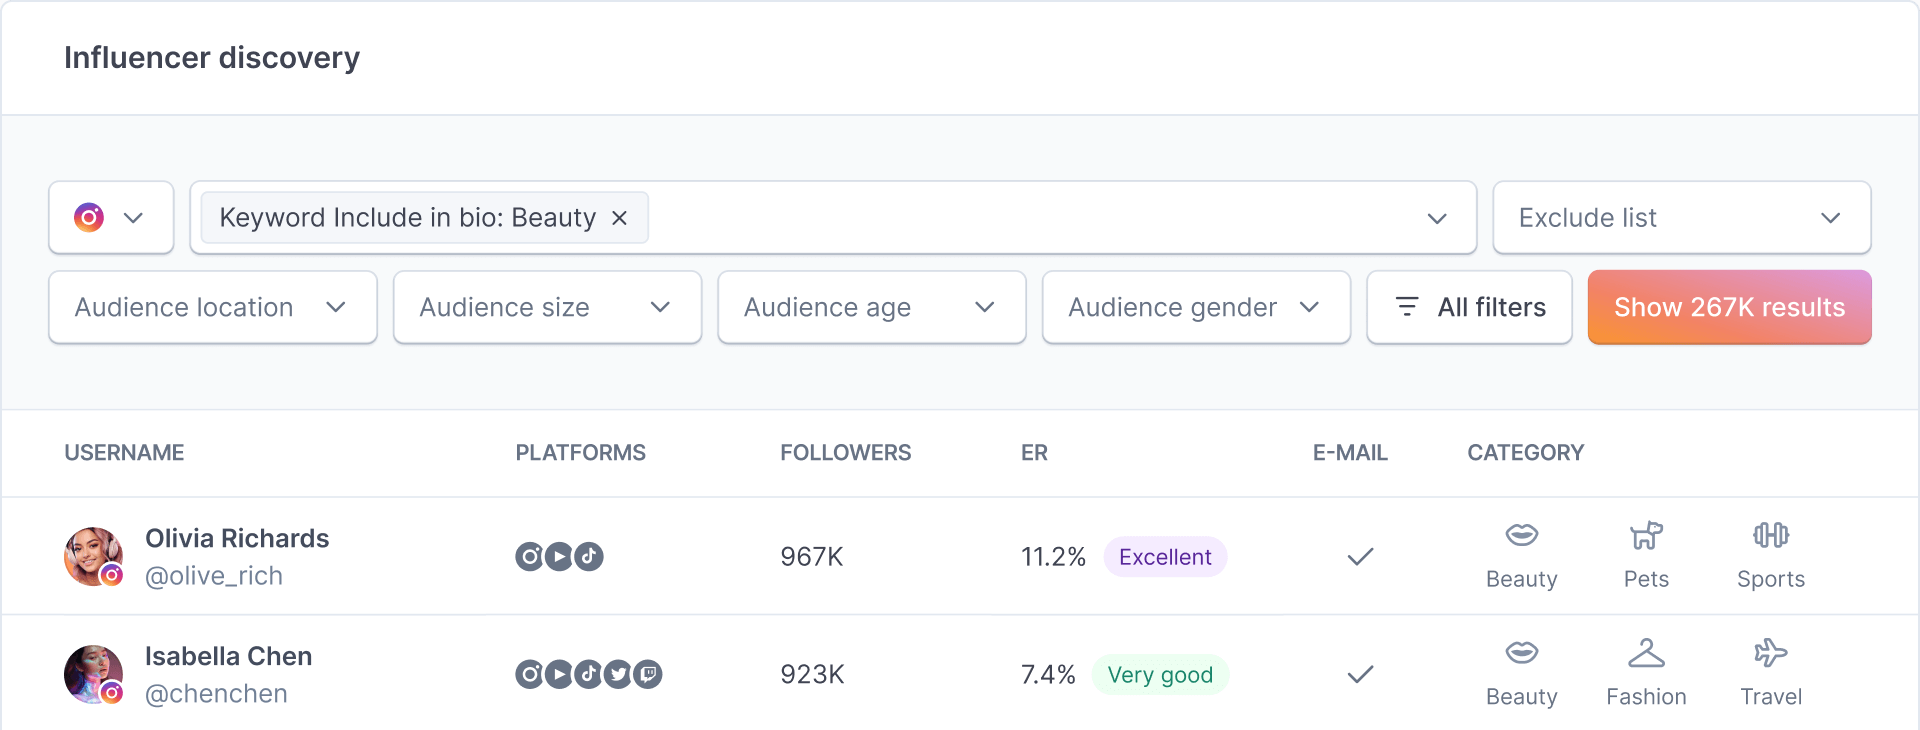1920x730 pixels.
Task: Sort the table by Followers column header
Action: (845, 453)
